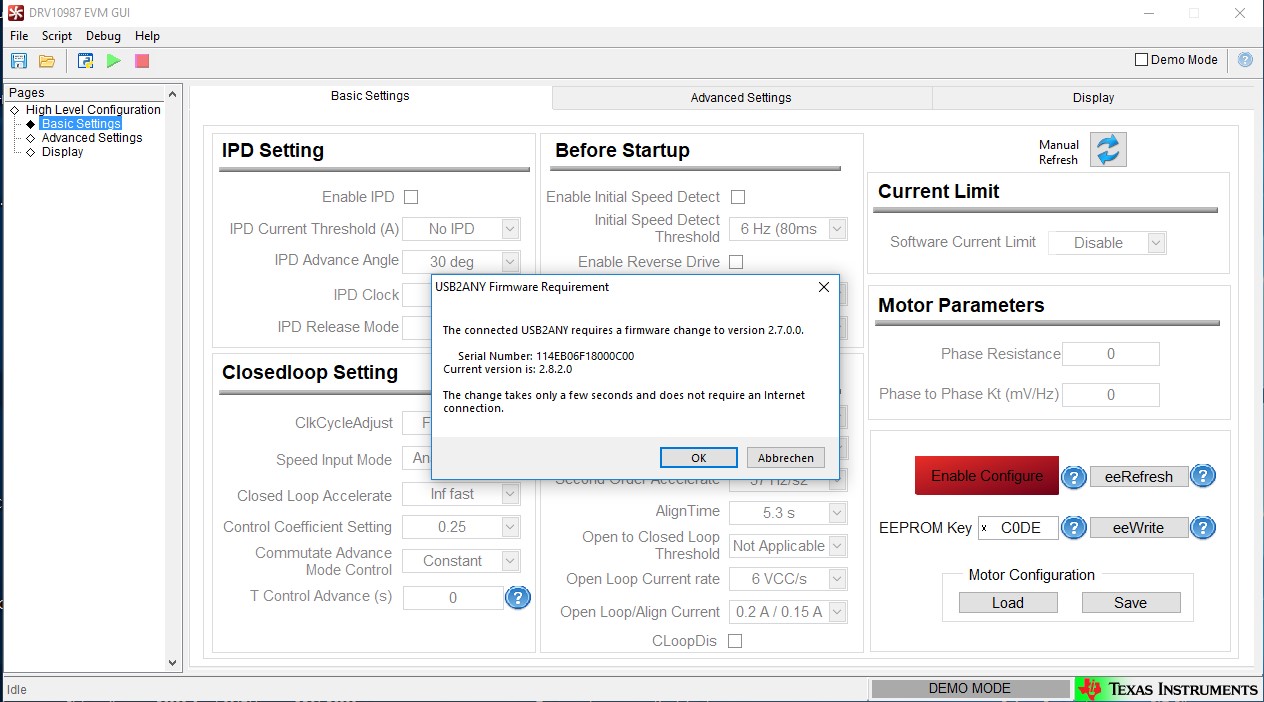1264x702 pixels.
Task: Click the red Enable Configure button
Action: 987,476
